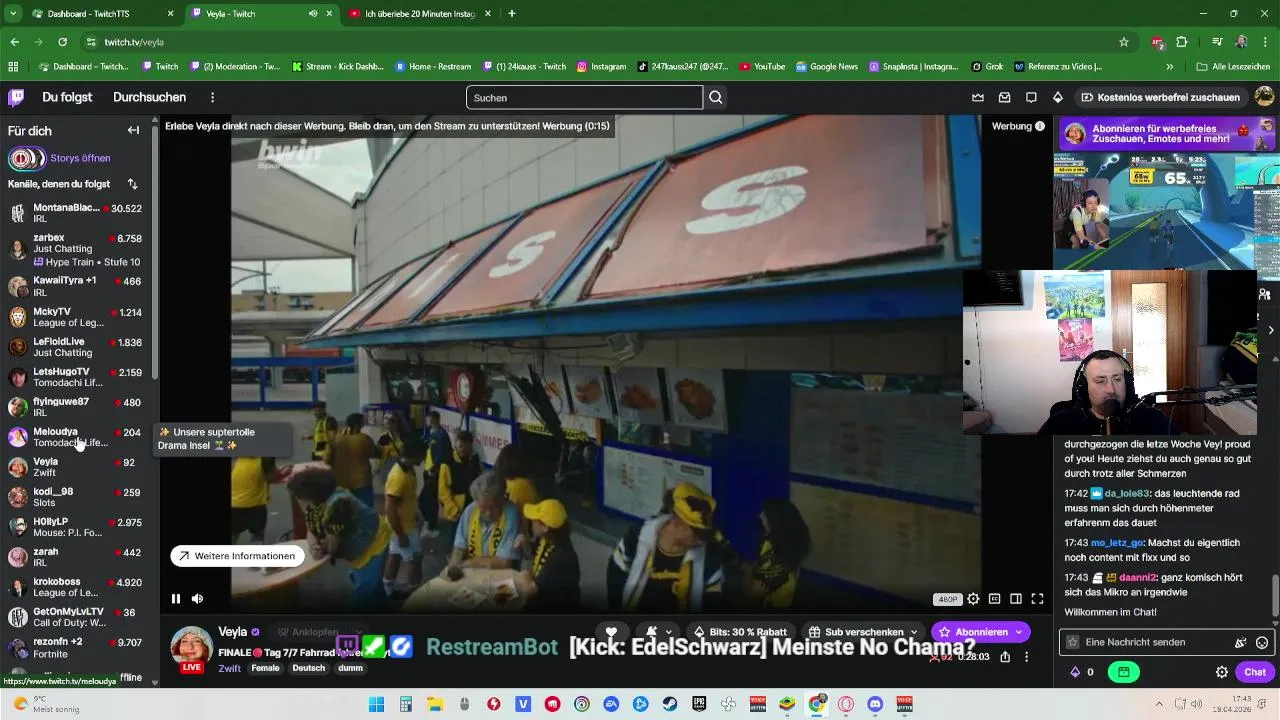1280x720 pixels.
Task: Open the player settings gear
Action: (x=973, y=599)
